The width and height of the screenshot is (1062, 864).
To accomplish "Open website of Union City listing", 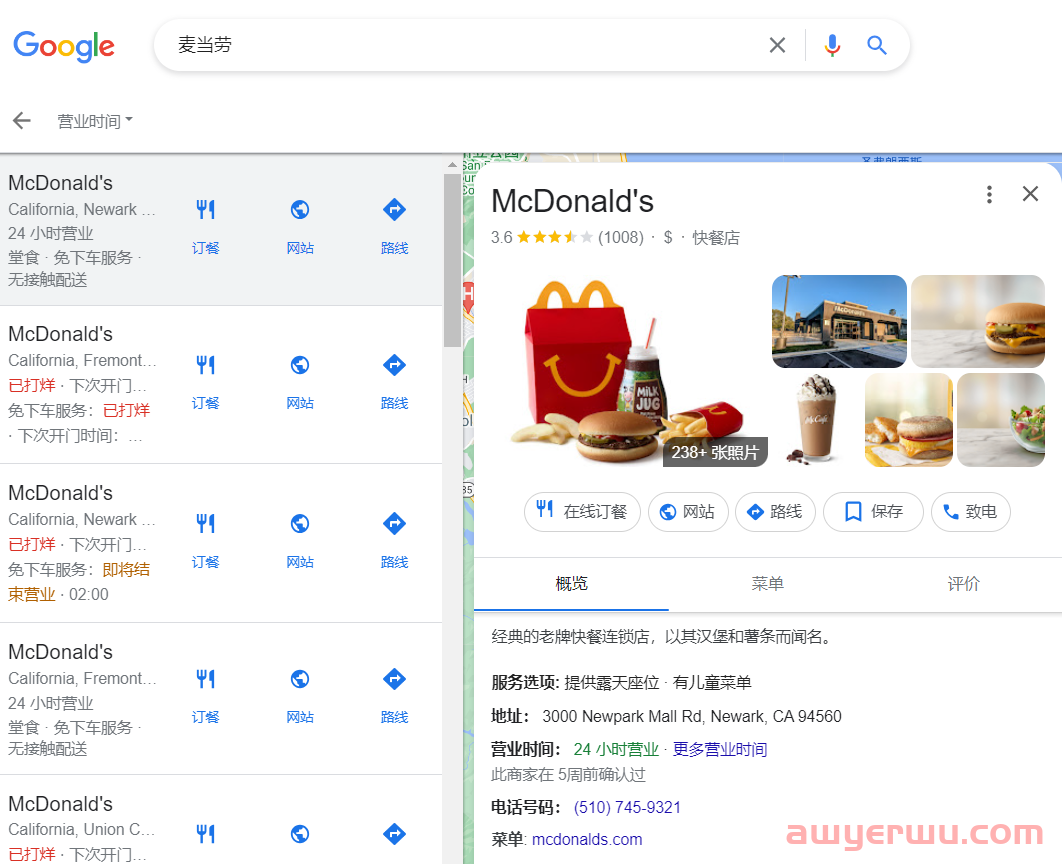I will 300,834.
